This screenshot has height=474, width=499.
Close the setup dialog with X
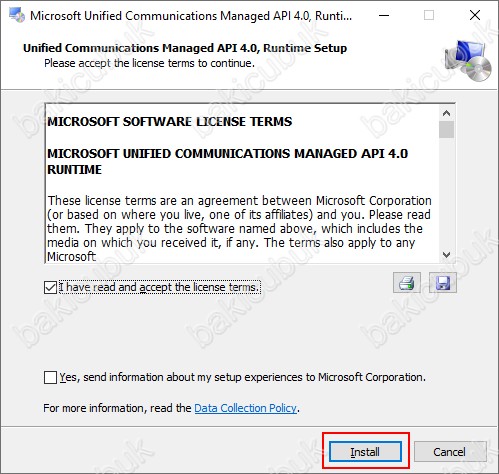[x=475, y=15]
